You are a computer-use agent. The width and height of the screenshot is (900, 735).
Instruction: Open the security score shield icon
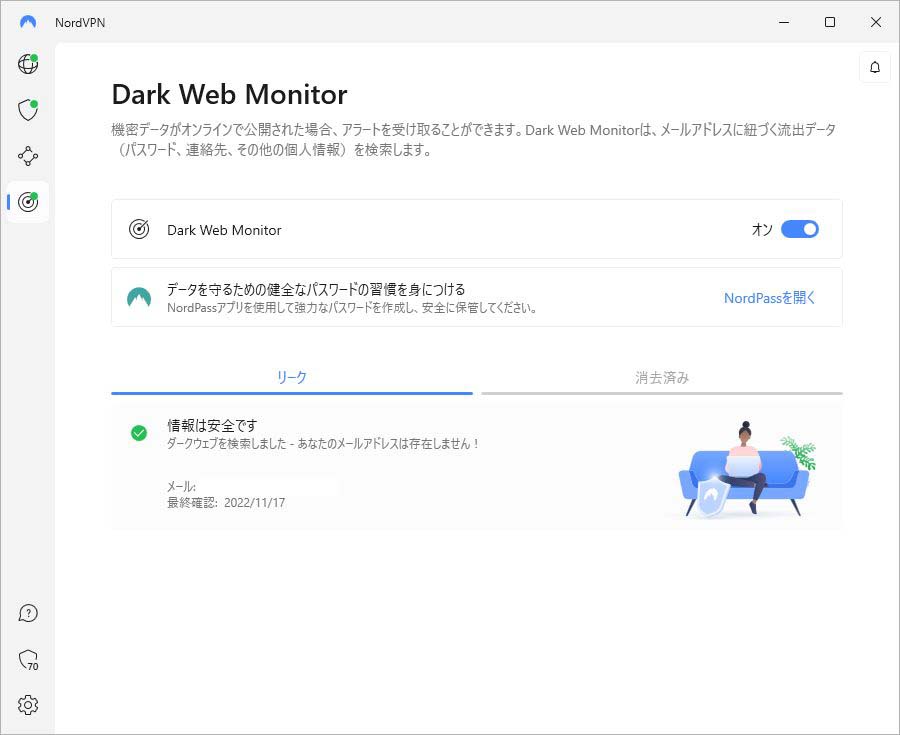(x=28, y=660)
